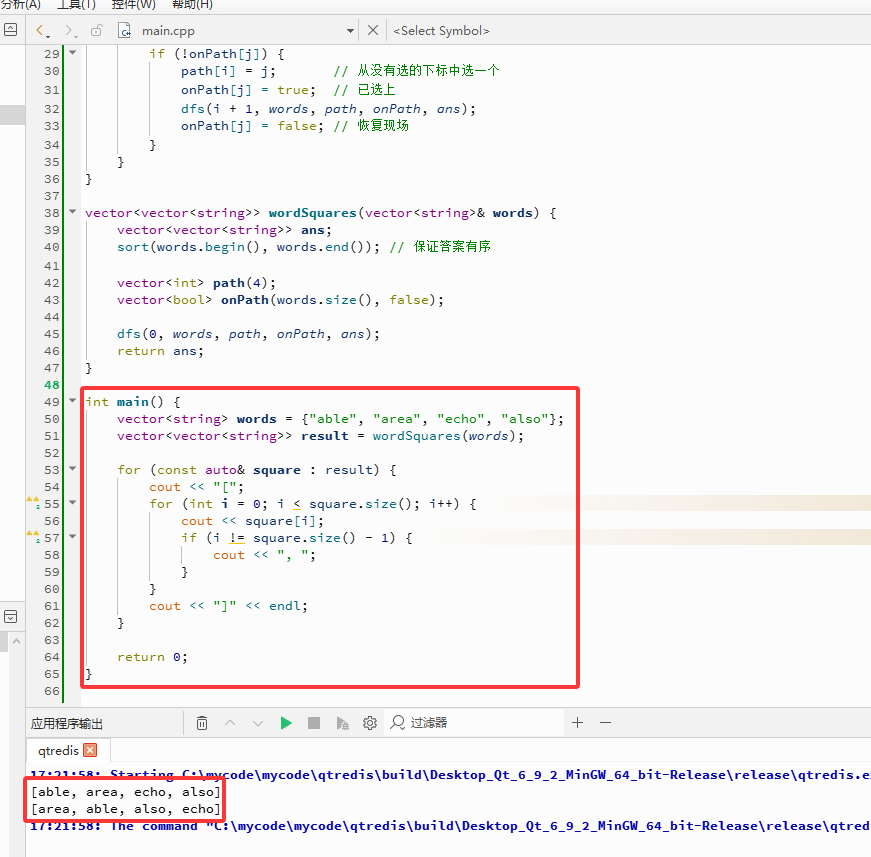This screenshot has width=871, height=857.
Task: Click the comment 恢复现场 on line 33
Action: (383, 126)
